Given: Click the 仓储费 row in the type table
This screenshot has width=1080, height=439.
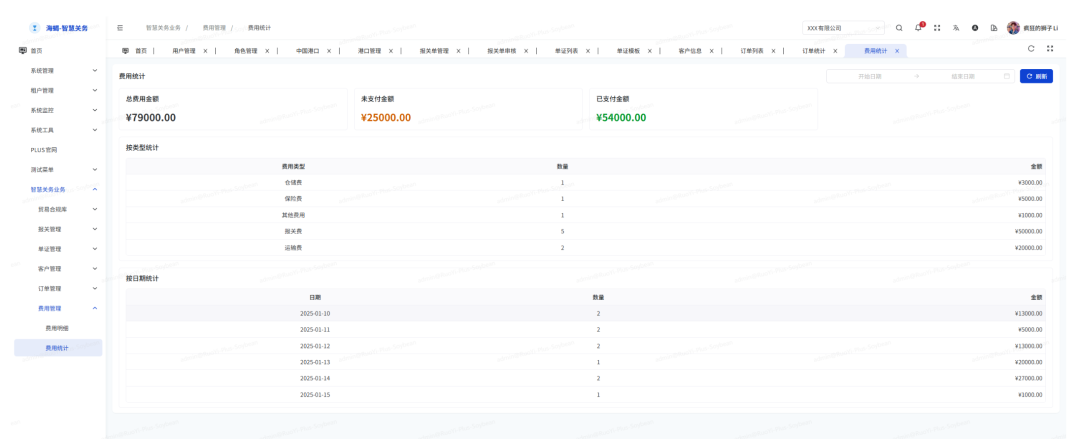Looking at the screenshot, I should point(585,183).
